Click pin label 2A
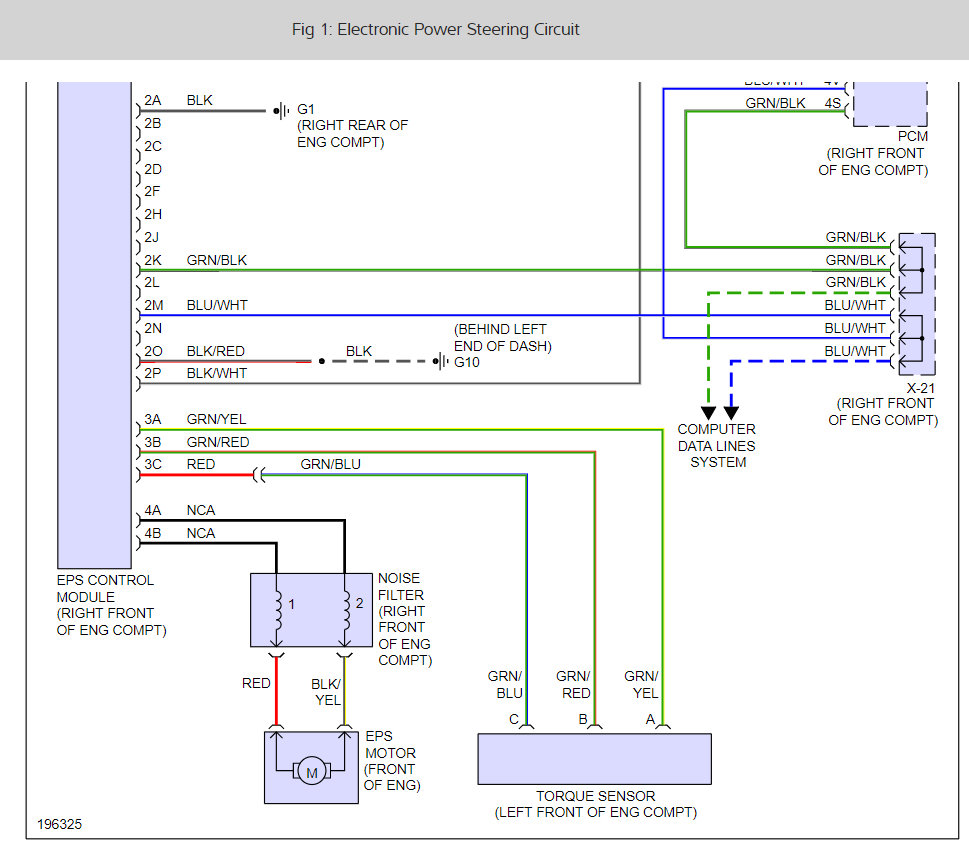Image resolution: width=969 pixels, height=853 pixels. pos(153,100)
